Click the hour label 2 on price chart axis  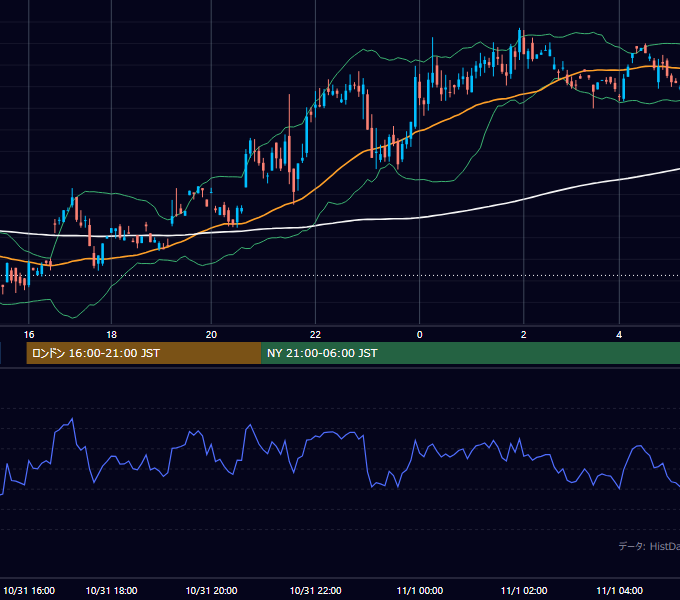[x=523, y=335]
